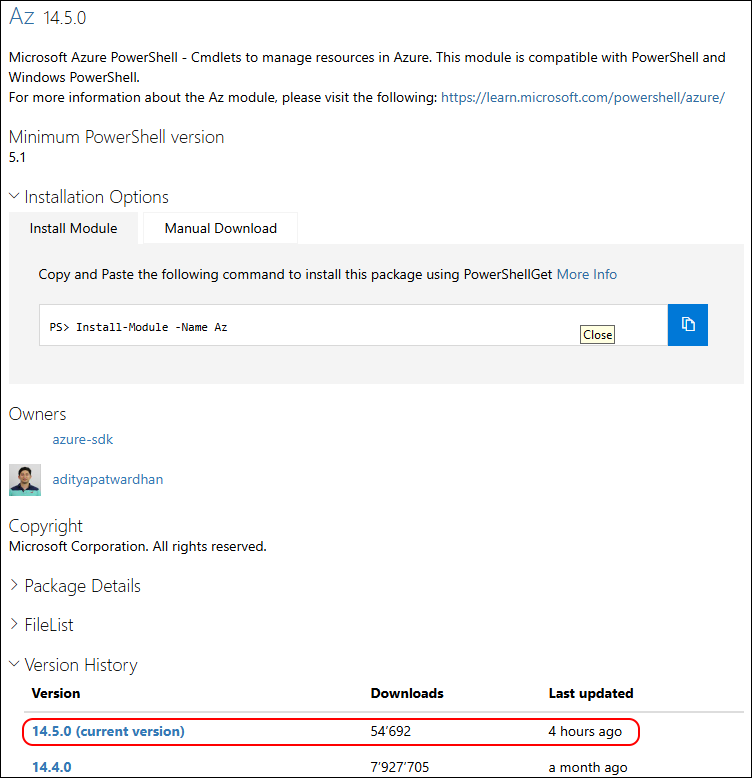Screen dimensions: 752x778
Task: Open adityapatwardhan's avatar picture
Action: coord(25,479)
